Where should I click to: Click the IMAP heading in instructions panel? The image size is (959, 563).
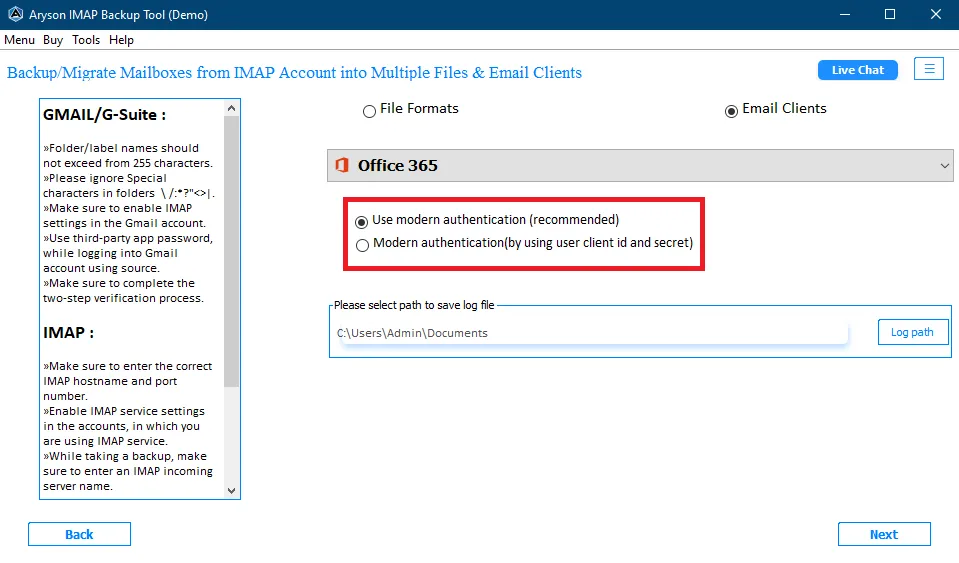tap(68, 333)
